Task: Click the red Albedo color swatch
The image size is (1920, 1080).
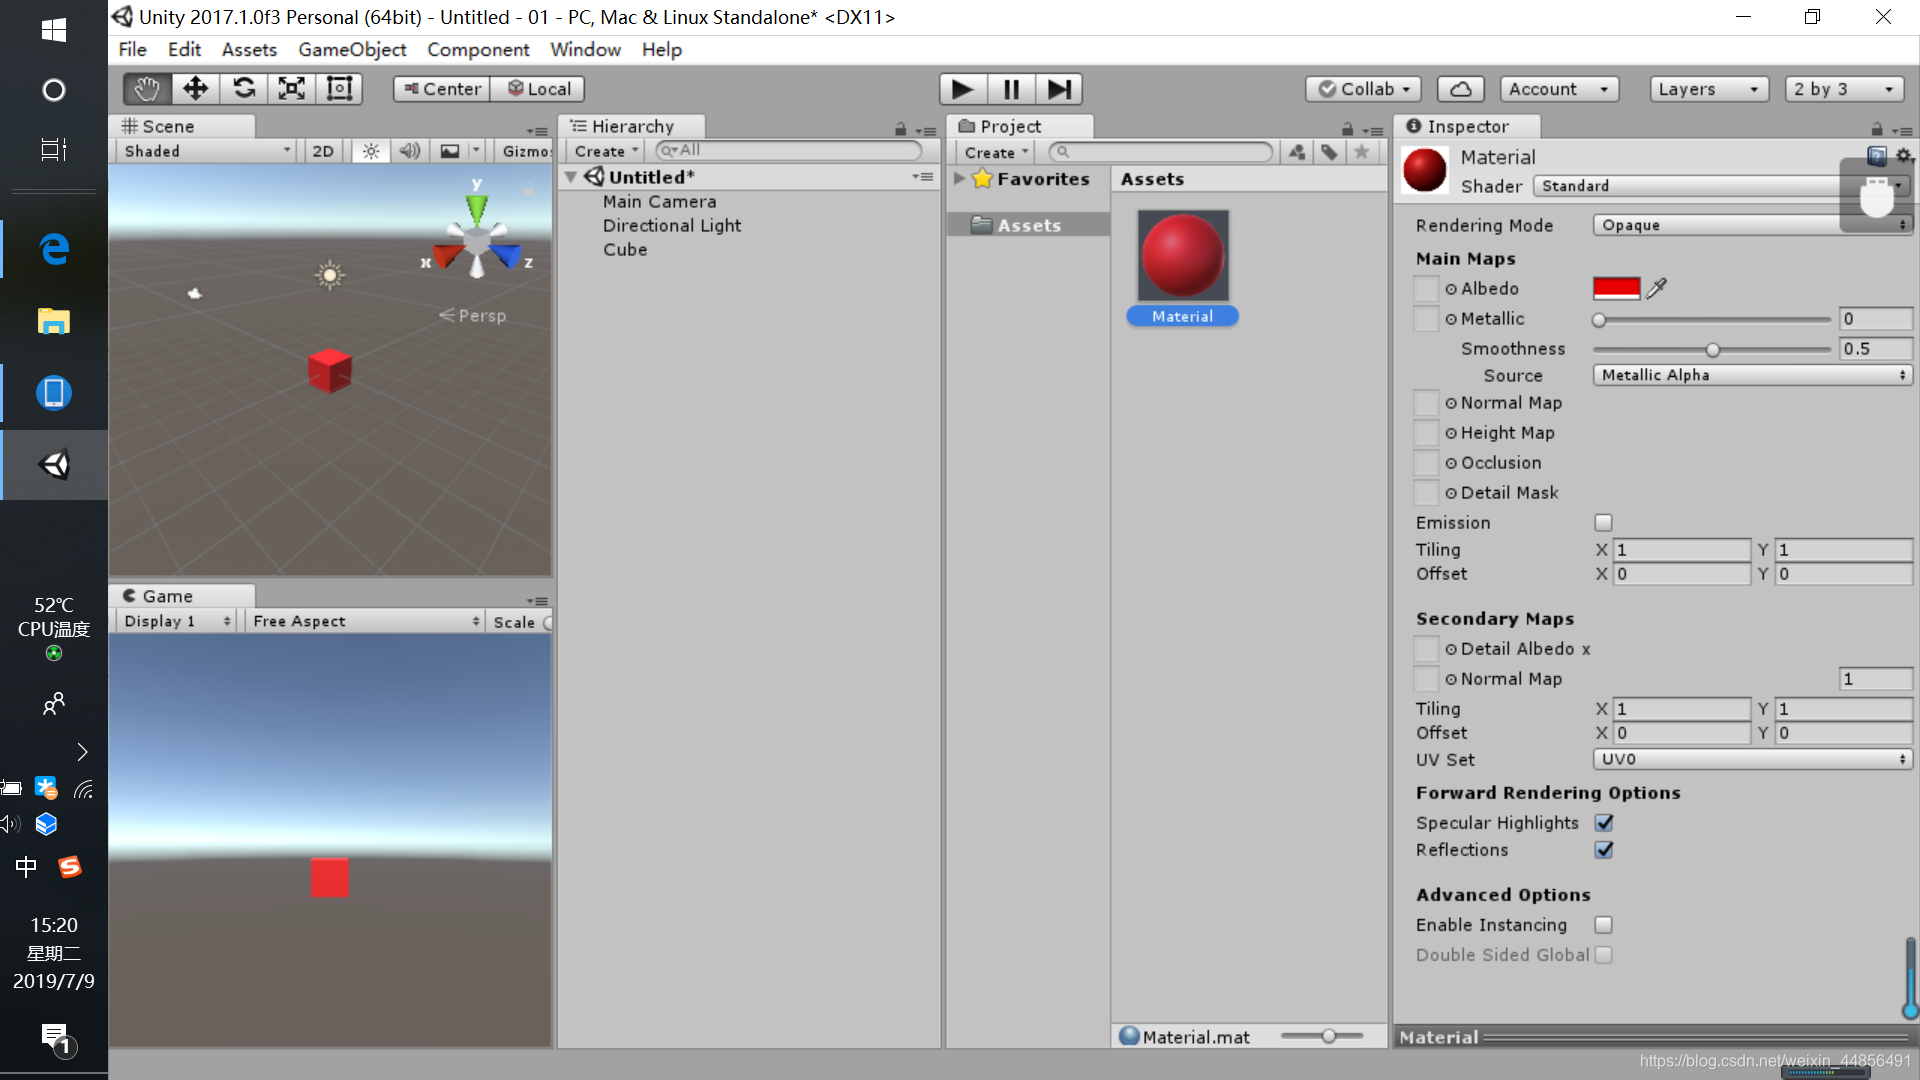Action: 1616,288
